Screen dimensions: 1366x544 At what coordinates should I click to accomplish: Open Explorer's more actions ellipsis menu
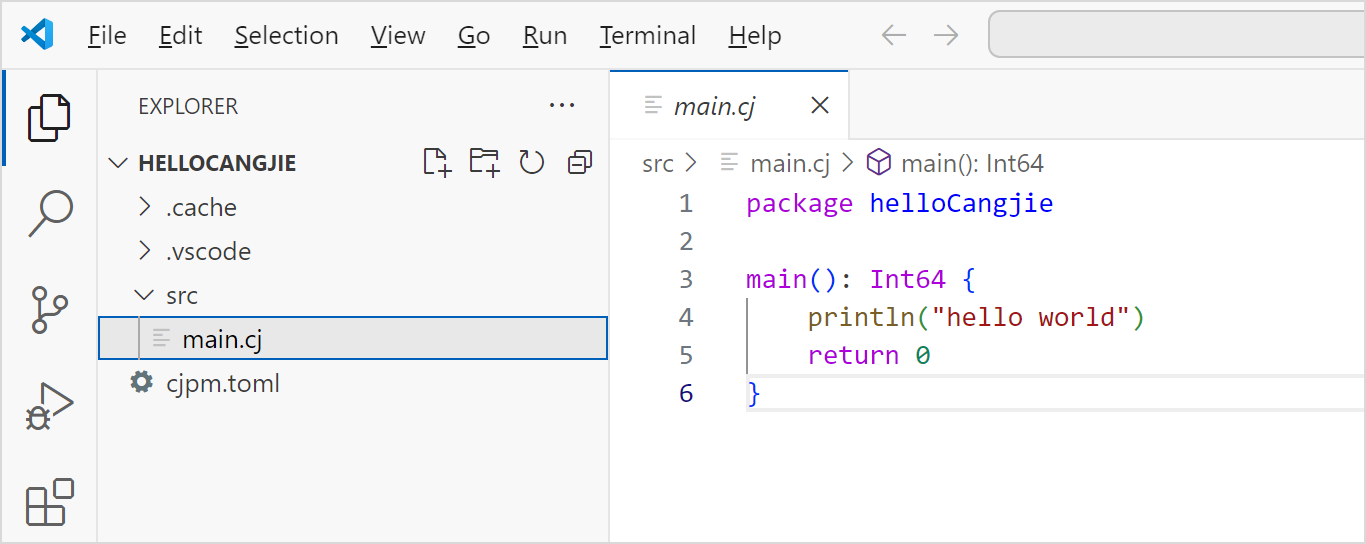point(562,106)
